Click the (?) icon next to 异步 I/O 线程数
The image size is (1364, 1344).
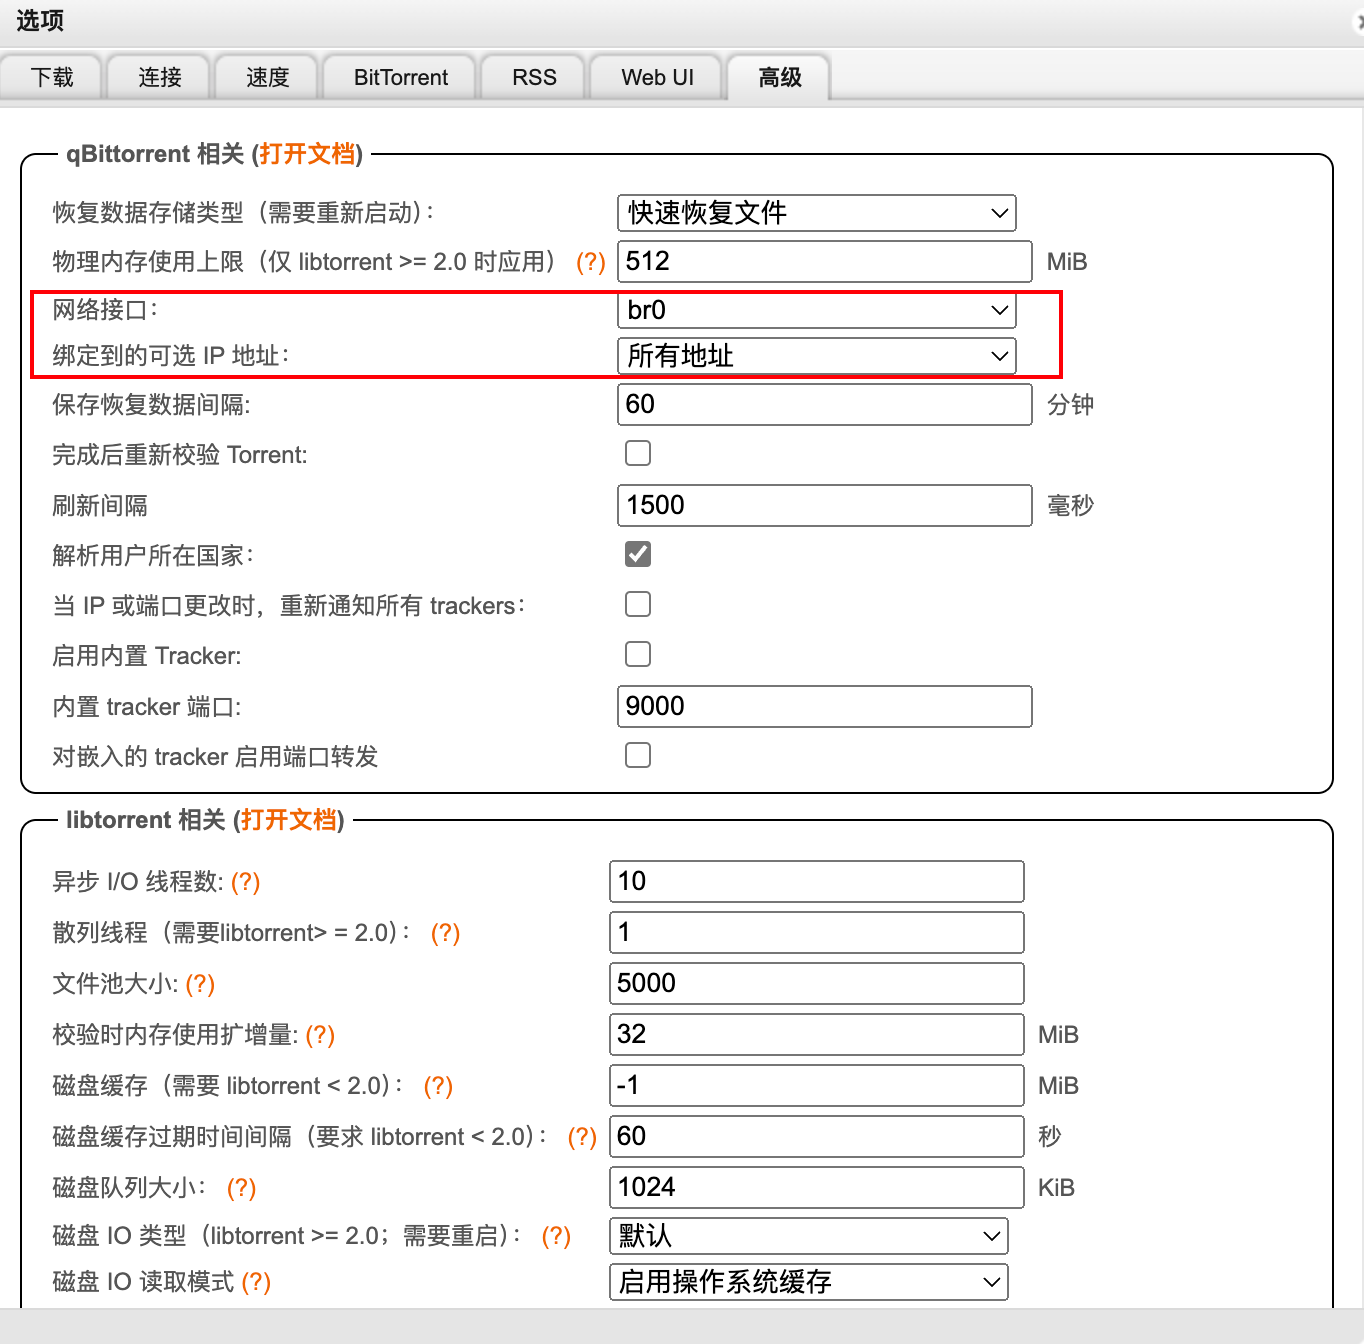tap(245, 882)
